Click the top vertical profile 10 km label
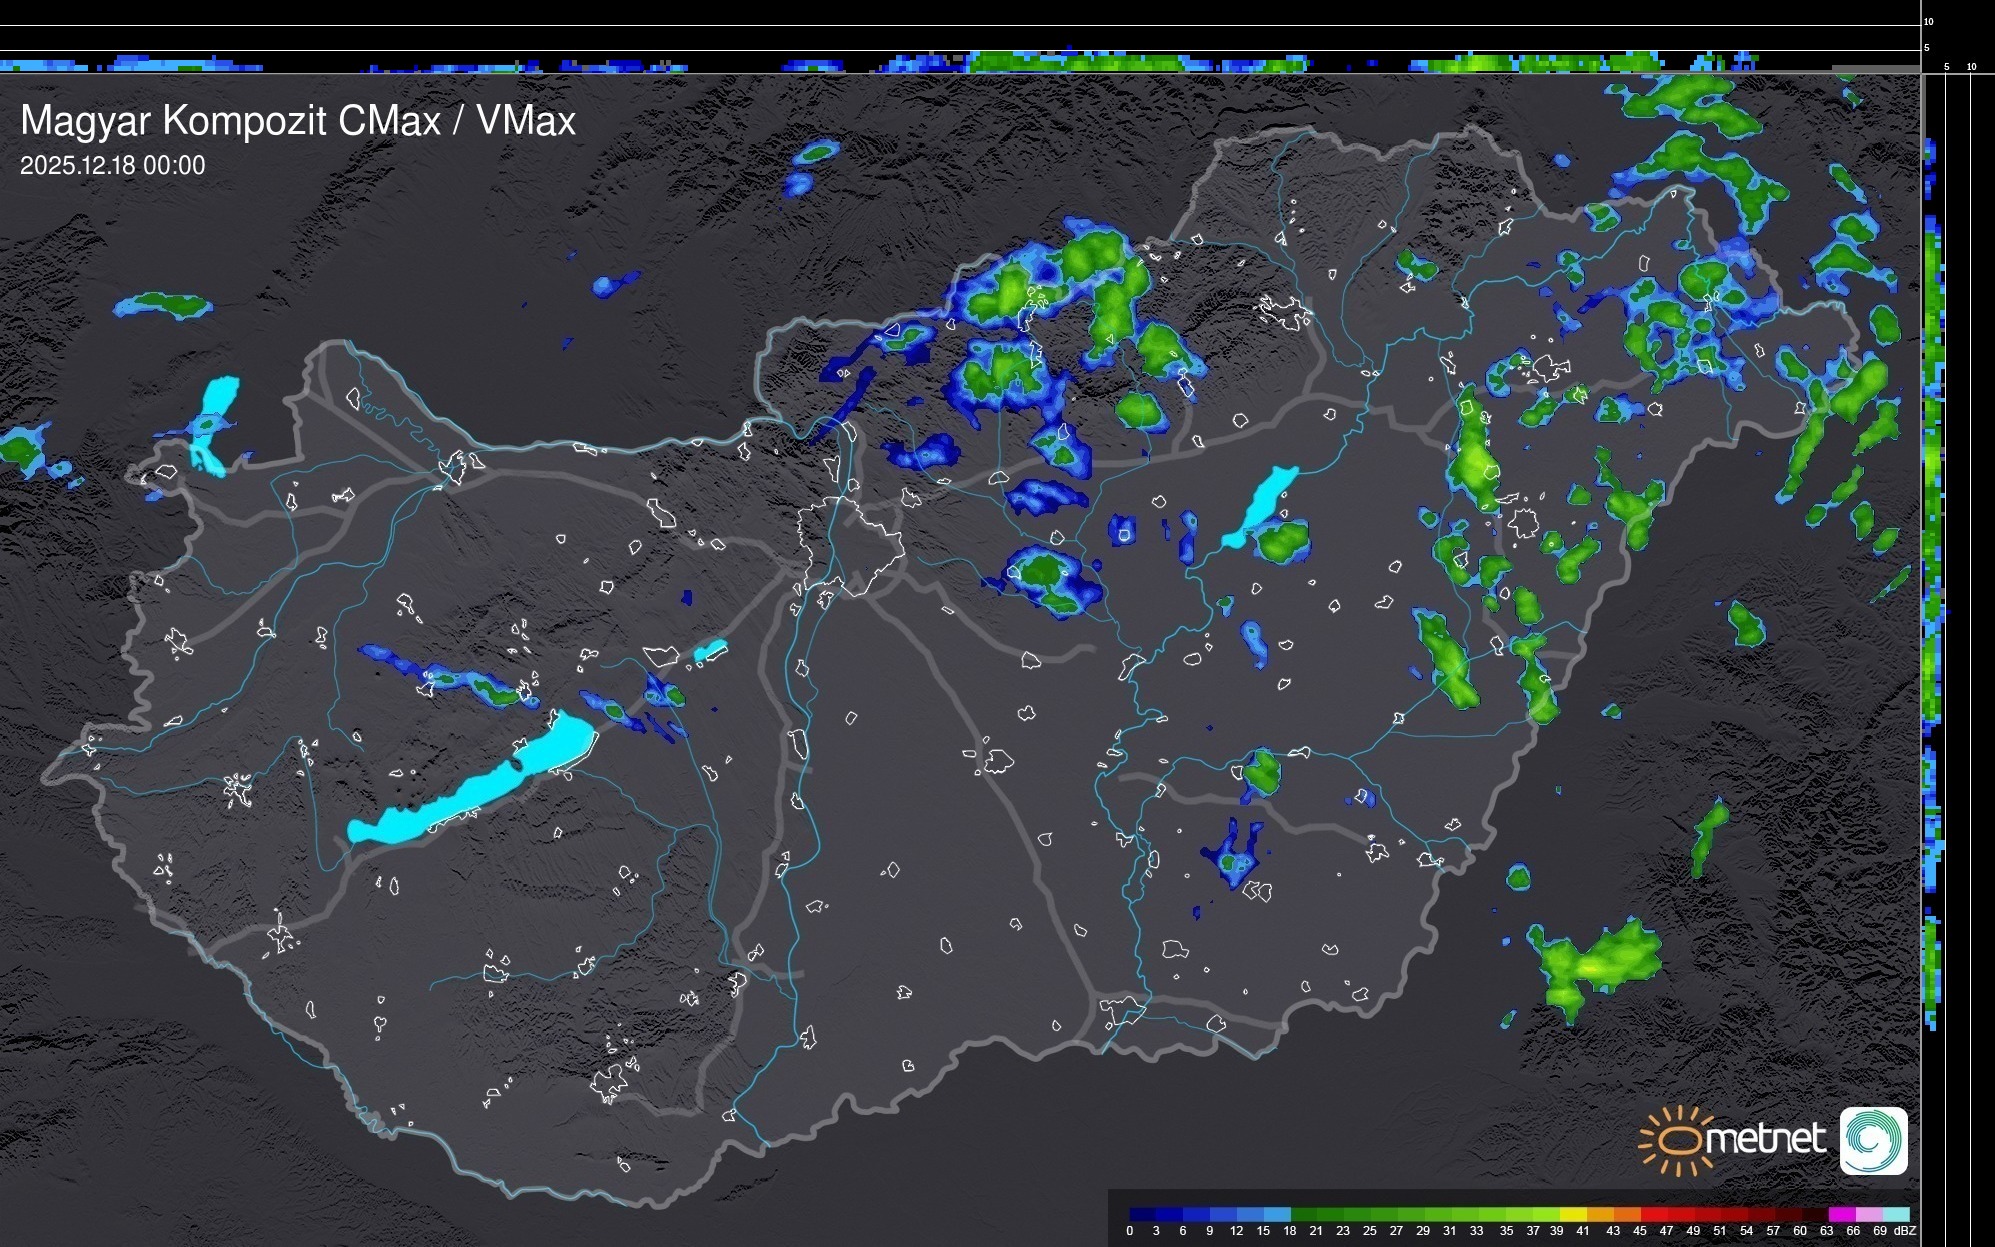The image size is (1995, 1247). 1929,21
